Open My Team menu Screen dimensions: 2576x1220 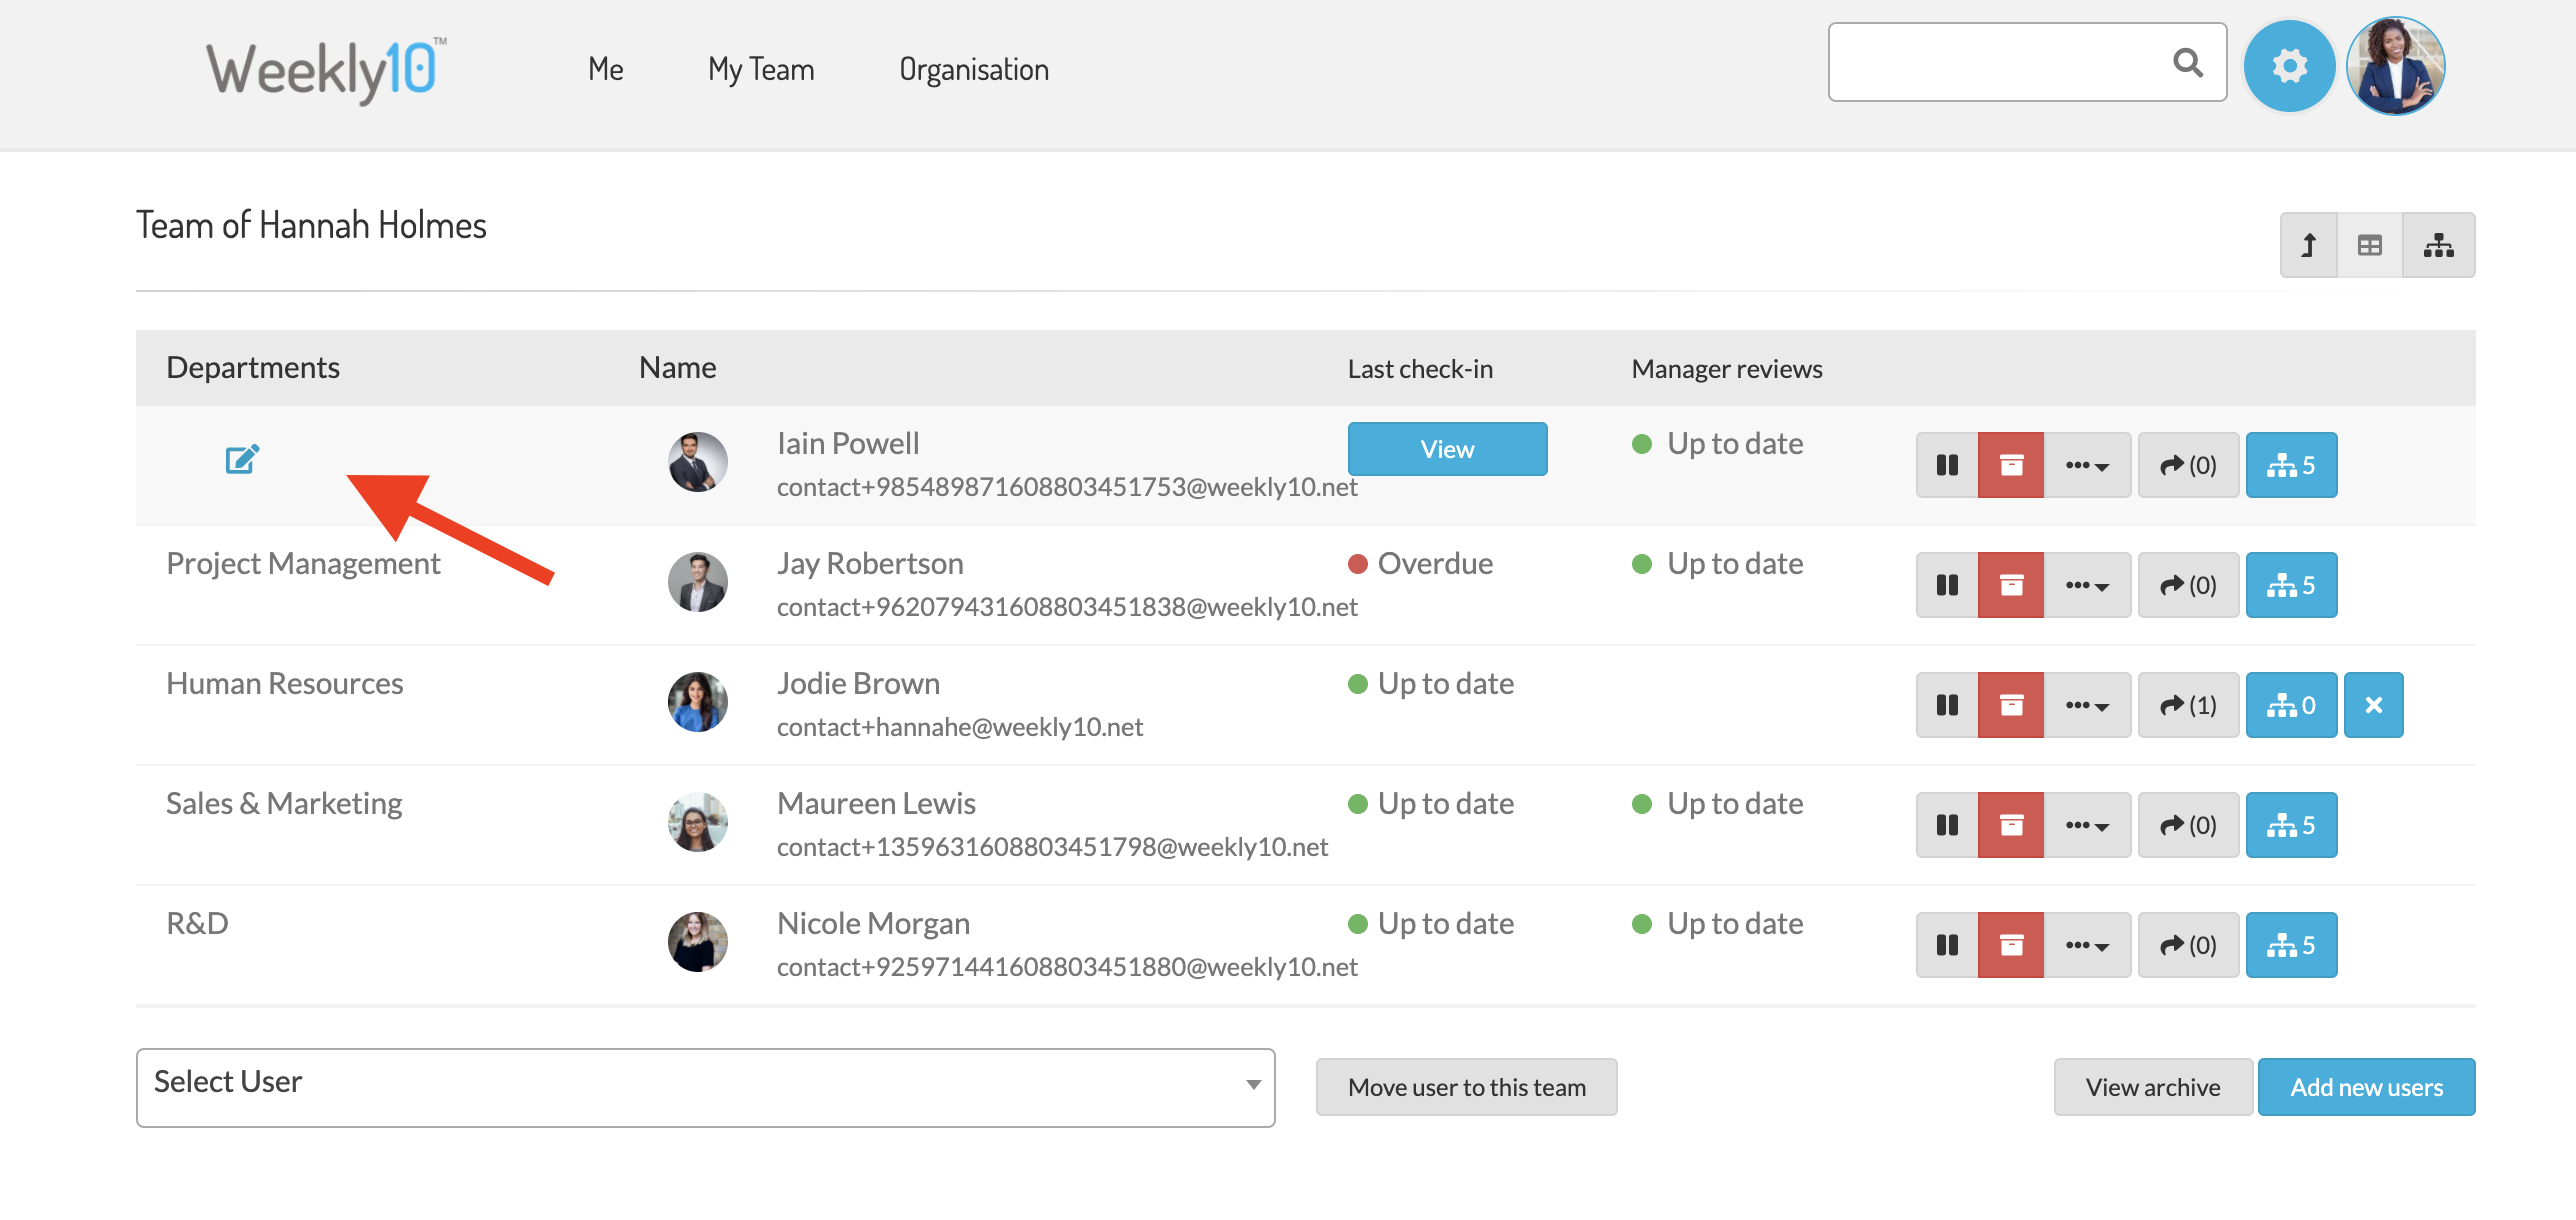pyautogui.click(x=761, y=69)
